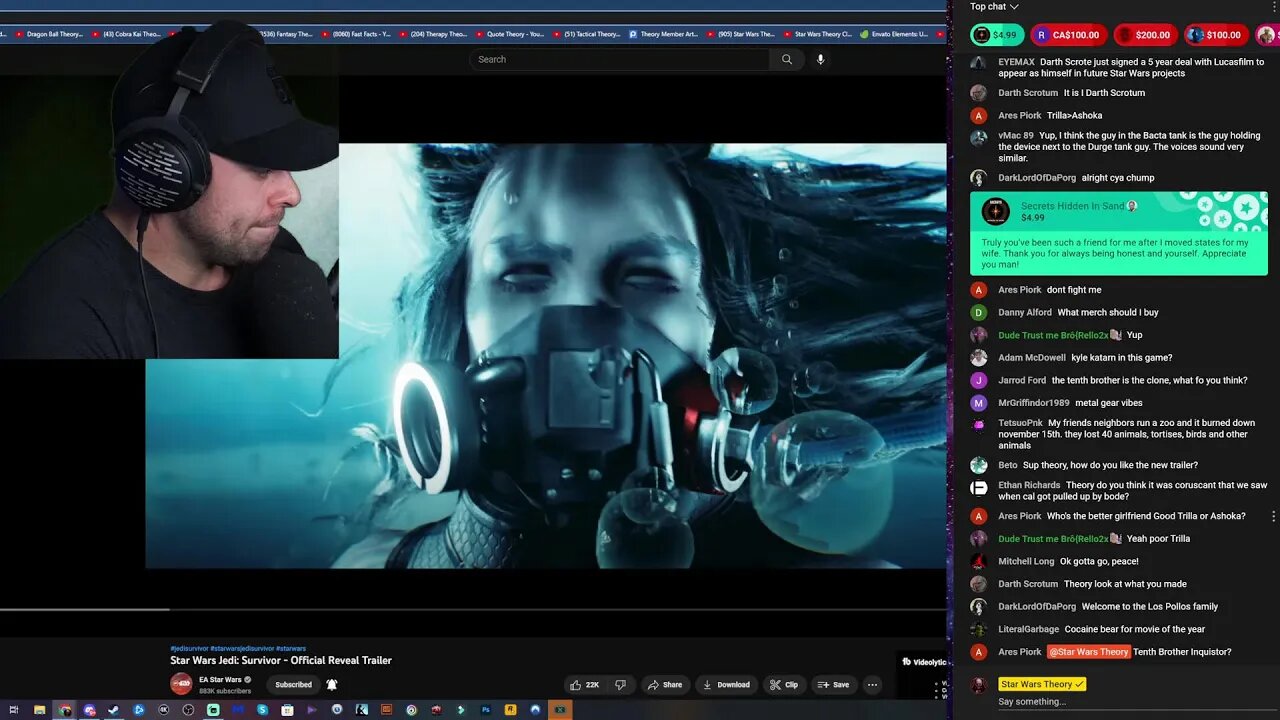Activate voice search microphone icon
The image size is (1280, 720).
(x=820, y=59)
